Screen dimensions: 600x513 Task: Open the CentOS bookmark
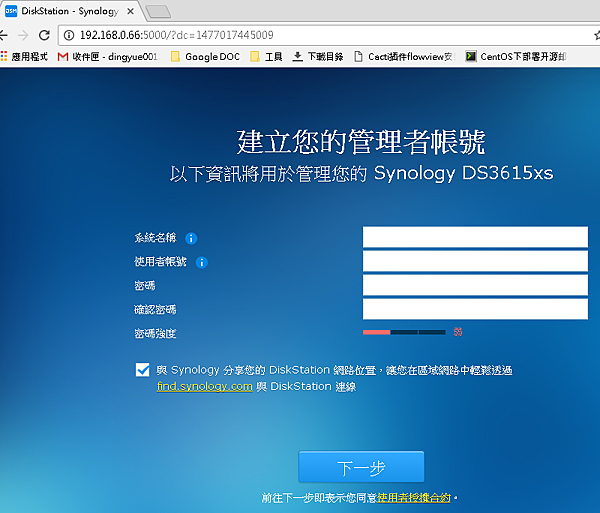point(516,57)
